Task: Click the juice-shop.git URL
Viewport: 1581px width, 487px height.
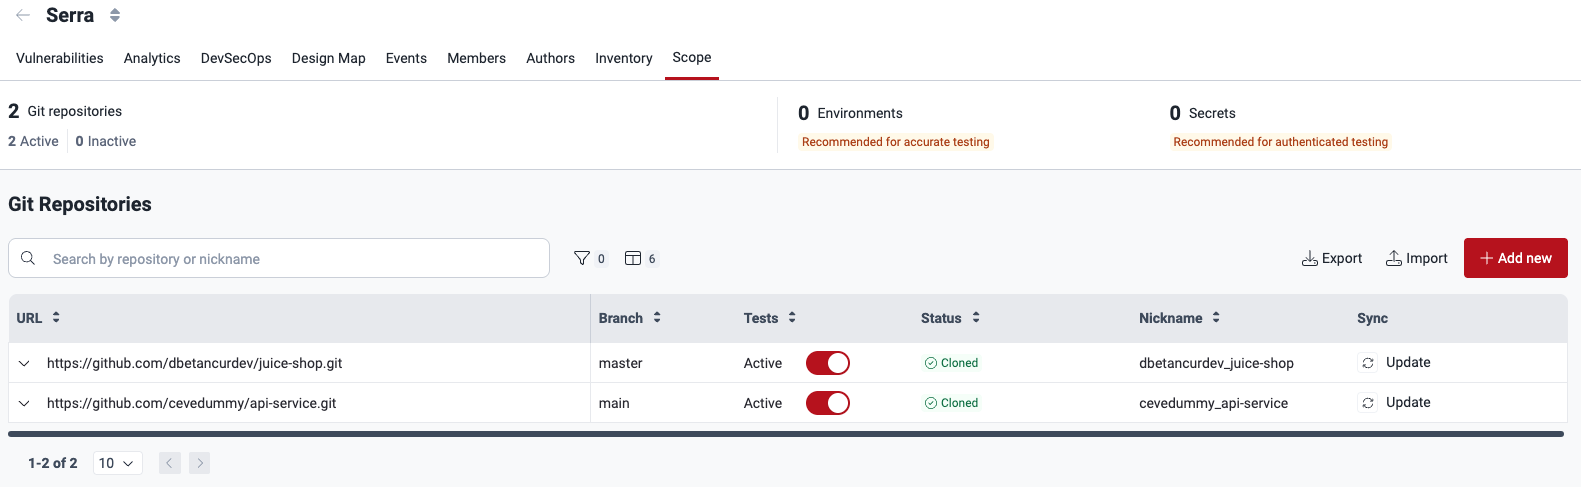Action: point(194,363)
